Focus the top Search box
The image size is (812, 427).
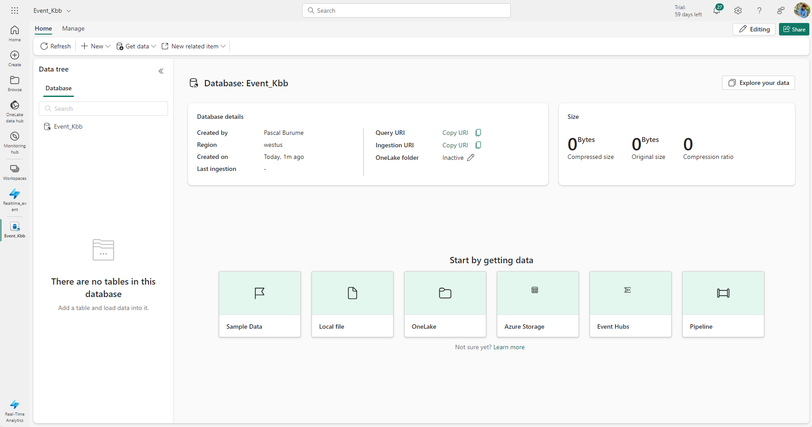point(407,10)
